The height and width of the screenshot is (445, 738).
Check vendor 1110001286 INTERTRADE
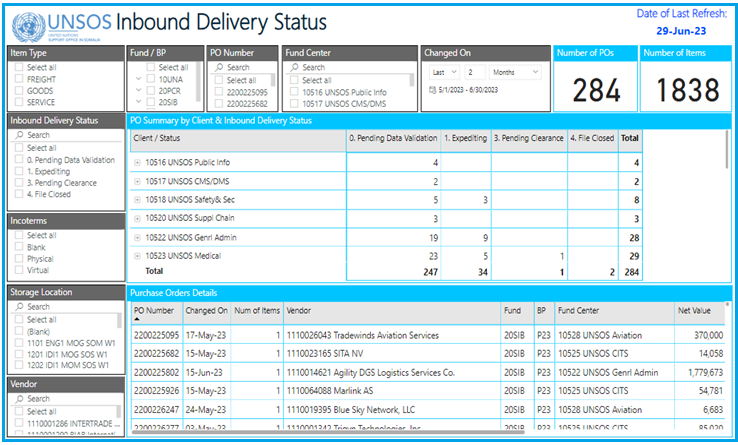[x=19, y=423]
